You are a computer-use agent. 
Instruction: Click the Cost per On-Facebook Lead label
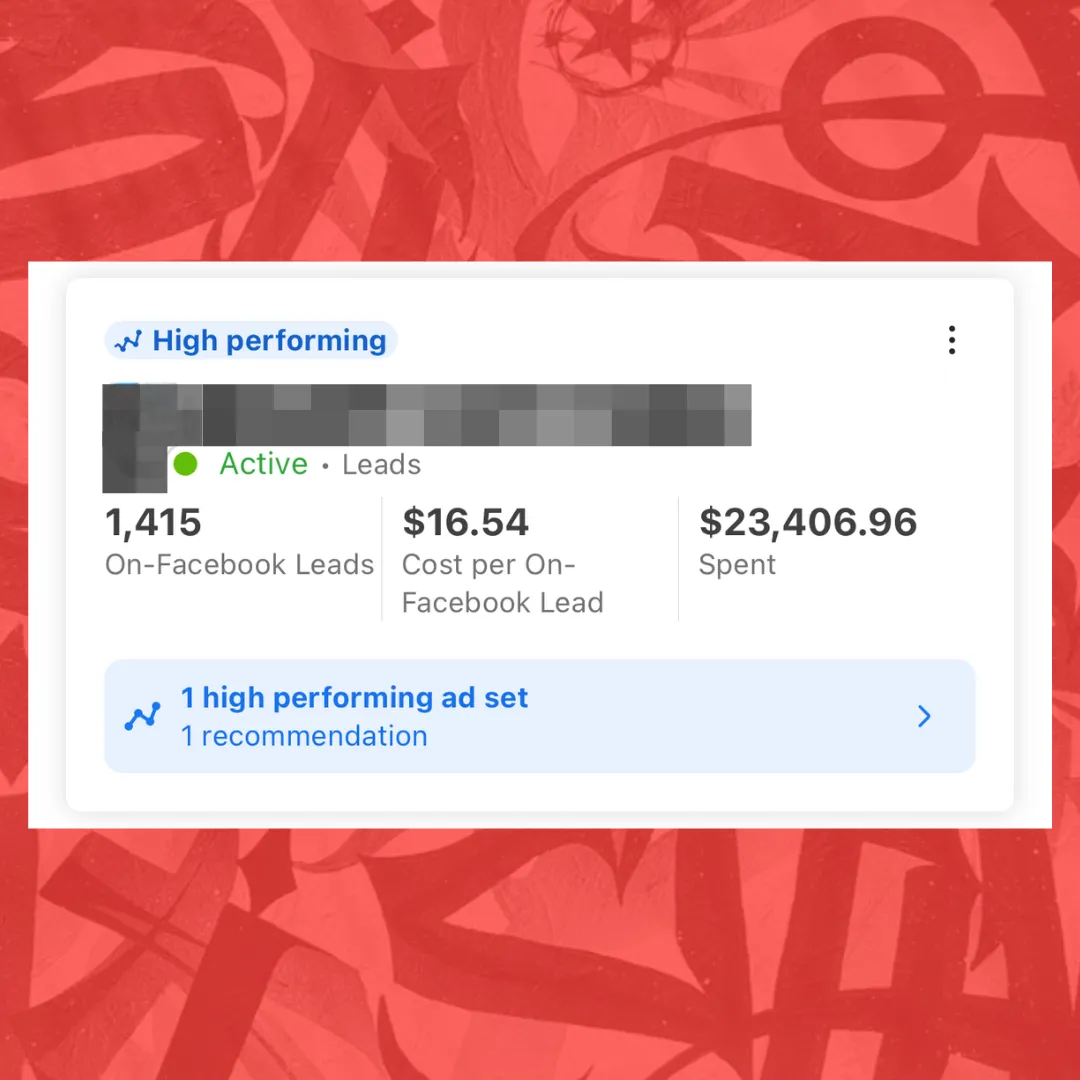pos(503,583)
